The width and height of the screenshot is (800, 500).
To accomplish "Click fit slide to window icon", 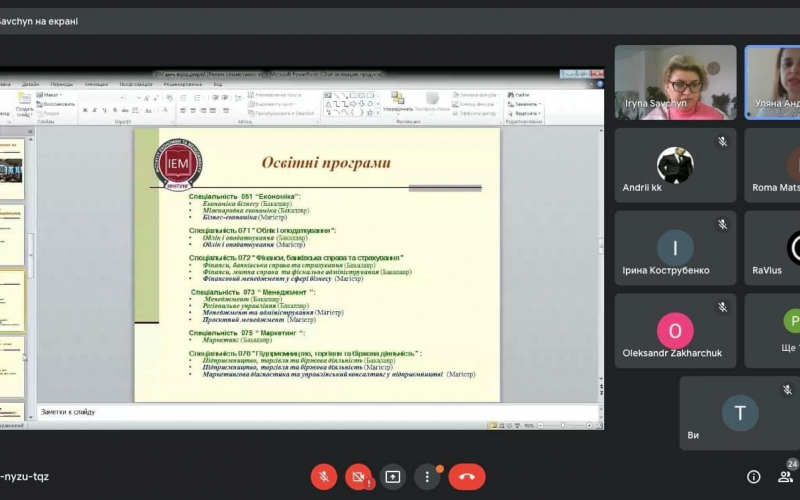I will point(599,426).
